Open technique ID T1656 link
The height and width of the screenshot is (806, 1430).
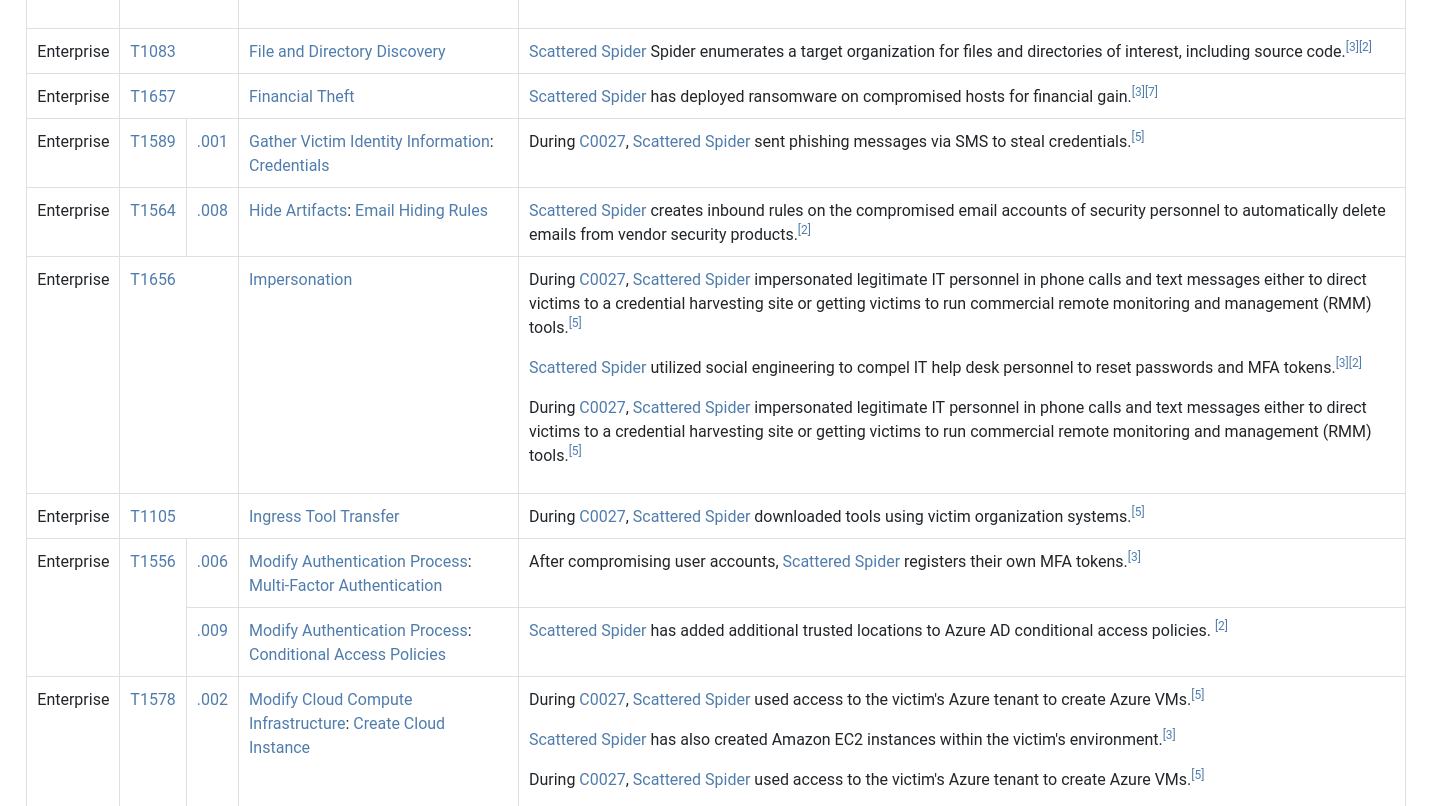(152, 279)
